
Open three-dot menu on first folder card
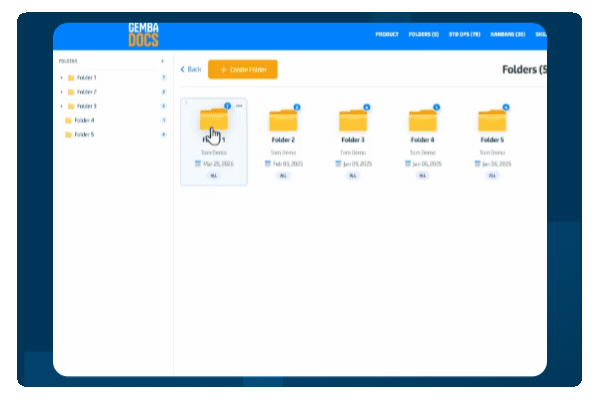click(x=238, y=105)
